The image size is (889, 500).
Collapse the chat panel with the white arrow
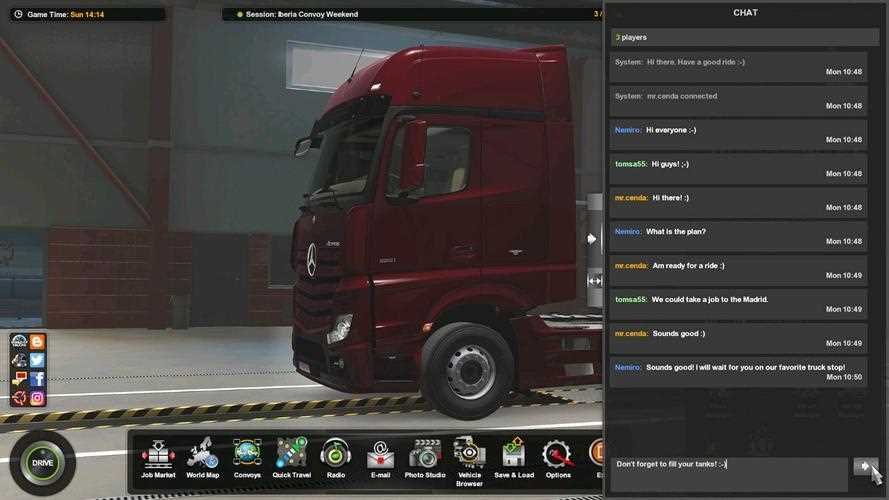pyautogui.click(x=591, y=239)
